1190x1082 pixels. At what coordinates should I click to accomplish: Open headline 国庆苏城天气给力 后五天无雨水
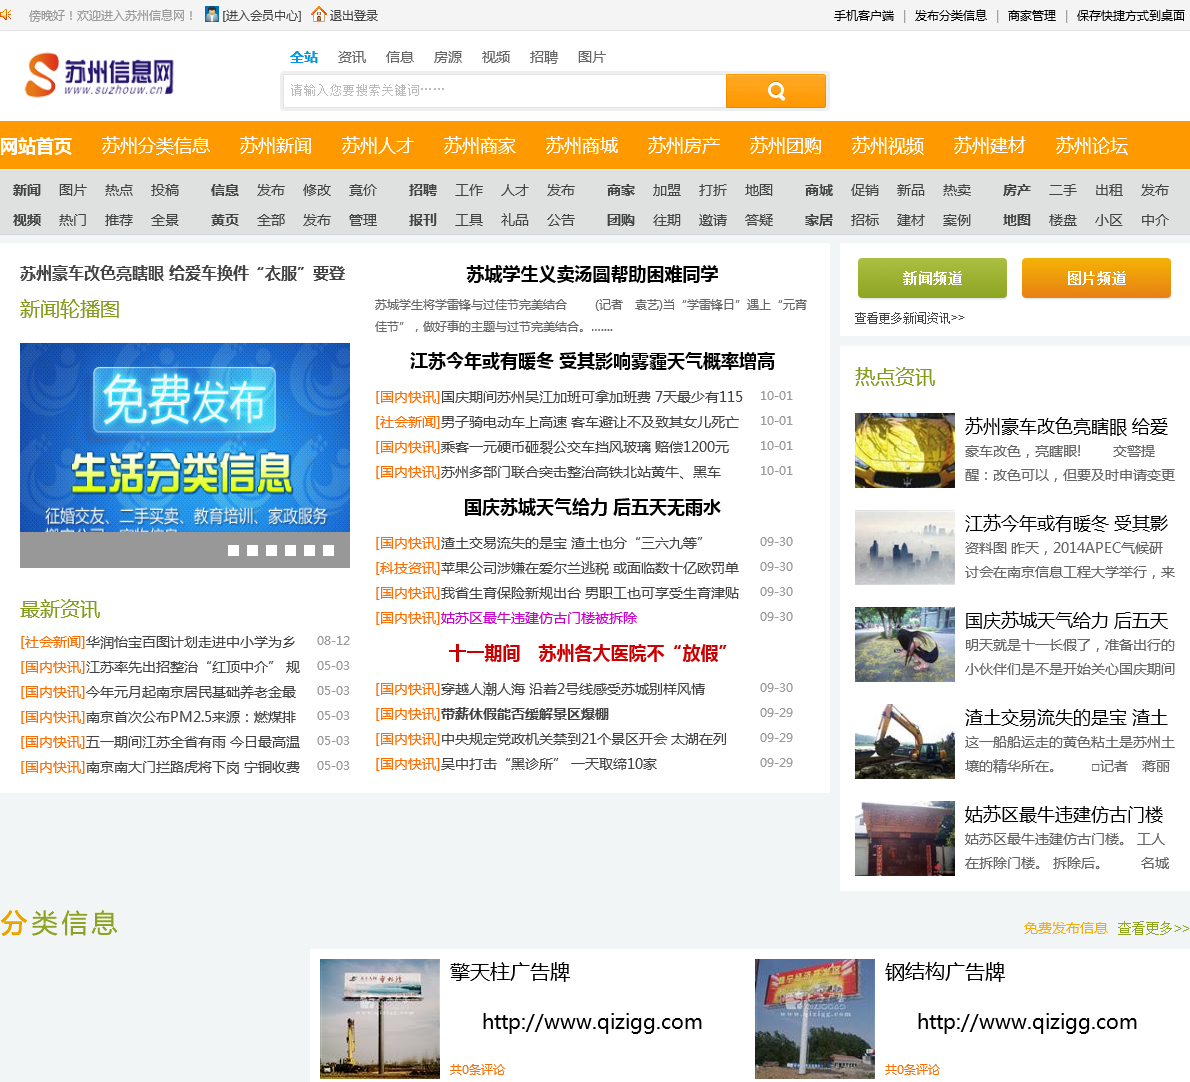(x=592, y=507)
